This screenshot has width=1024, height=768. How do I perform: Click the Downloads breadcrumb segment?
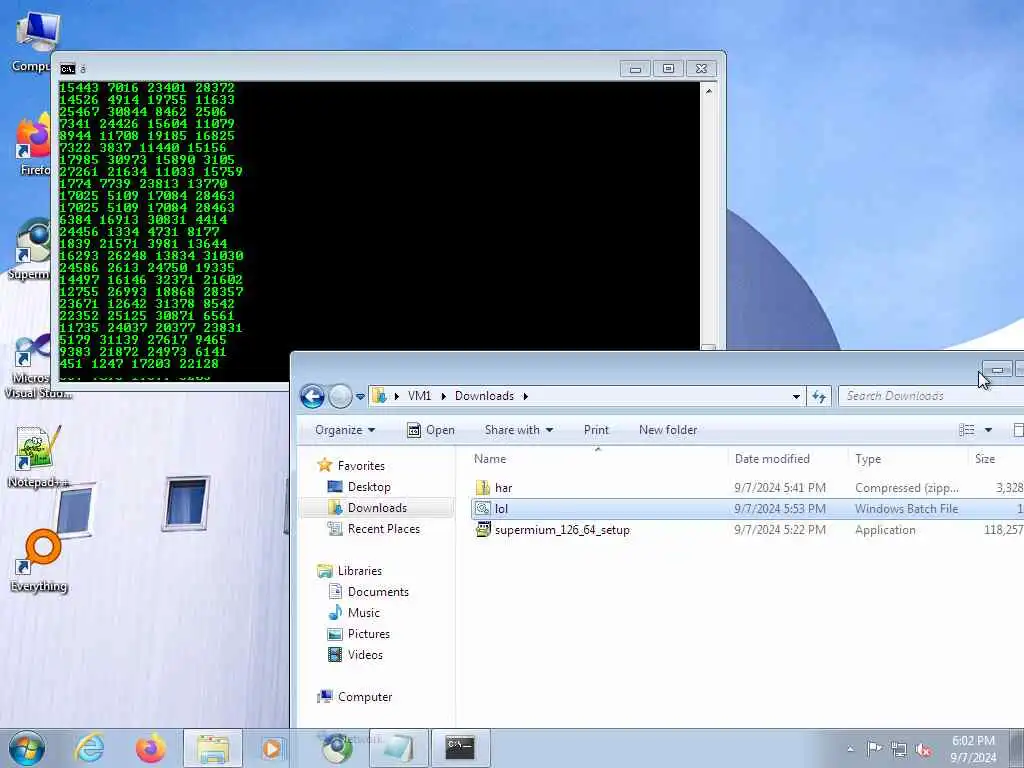point(484,396)
